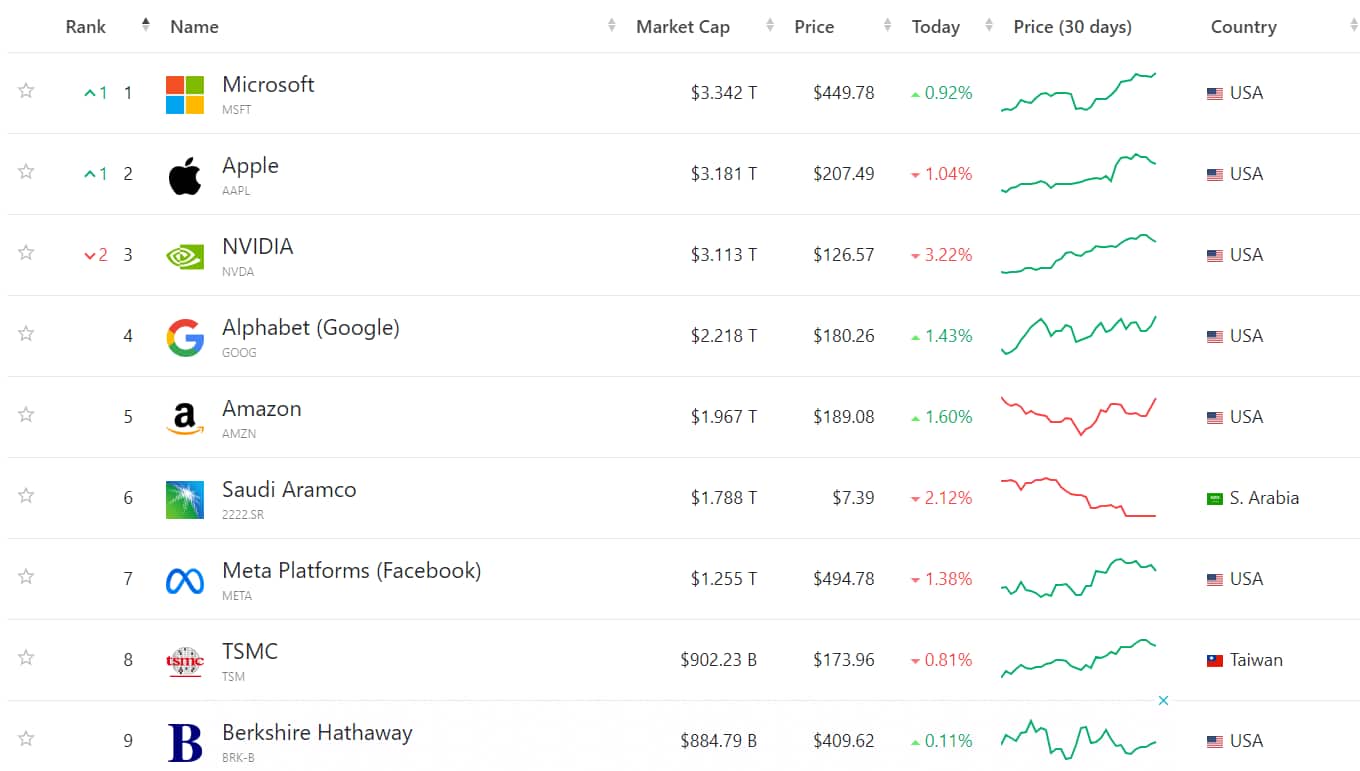Click the TSMC logo icon
Image resolution: width=1360 pixels, height=771 pixels.
coord(184,660)
